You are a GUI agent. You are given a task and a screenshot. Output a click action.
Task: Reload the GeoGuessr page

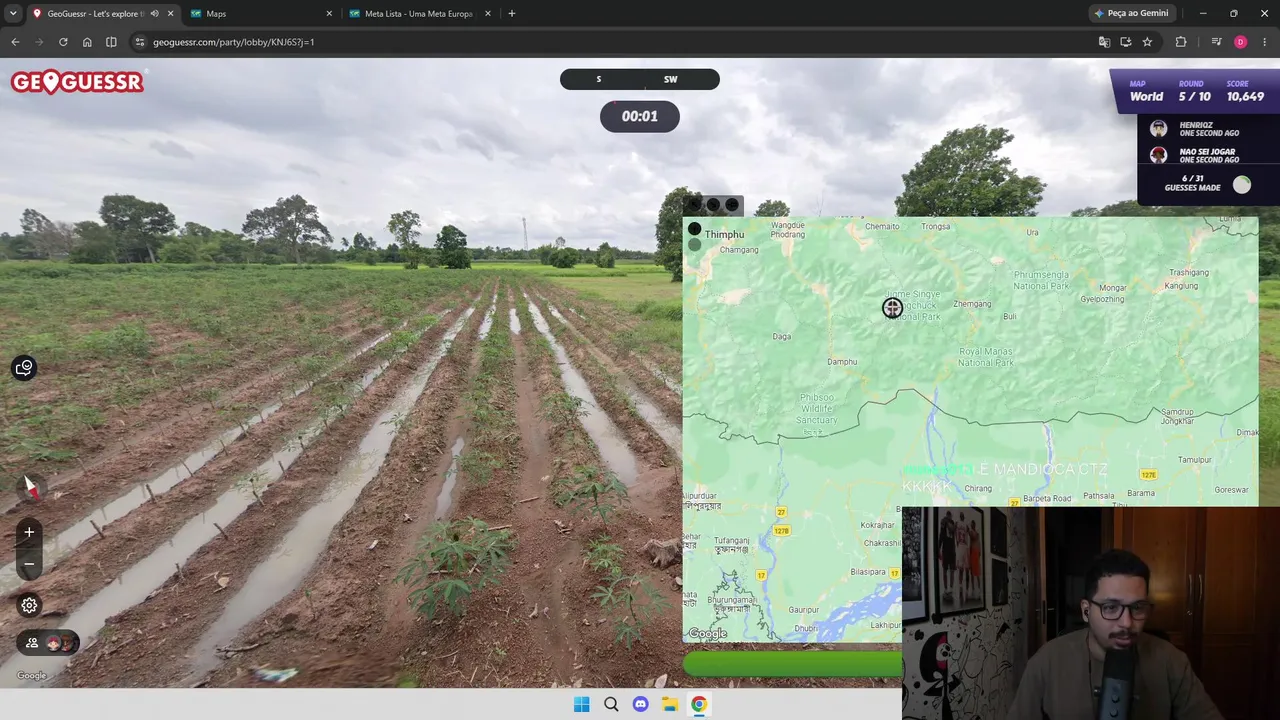point(63,42)
